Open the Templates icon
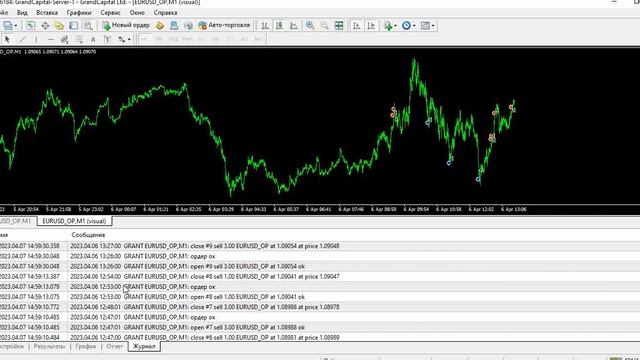Viewport: 640px width, 360px height. click(x=425, y=25)
